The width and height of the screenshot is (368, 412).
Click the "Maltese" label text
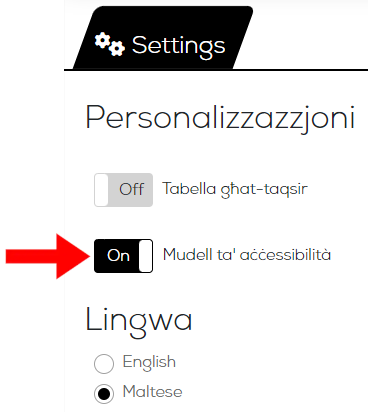coord(153,392)
